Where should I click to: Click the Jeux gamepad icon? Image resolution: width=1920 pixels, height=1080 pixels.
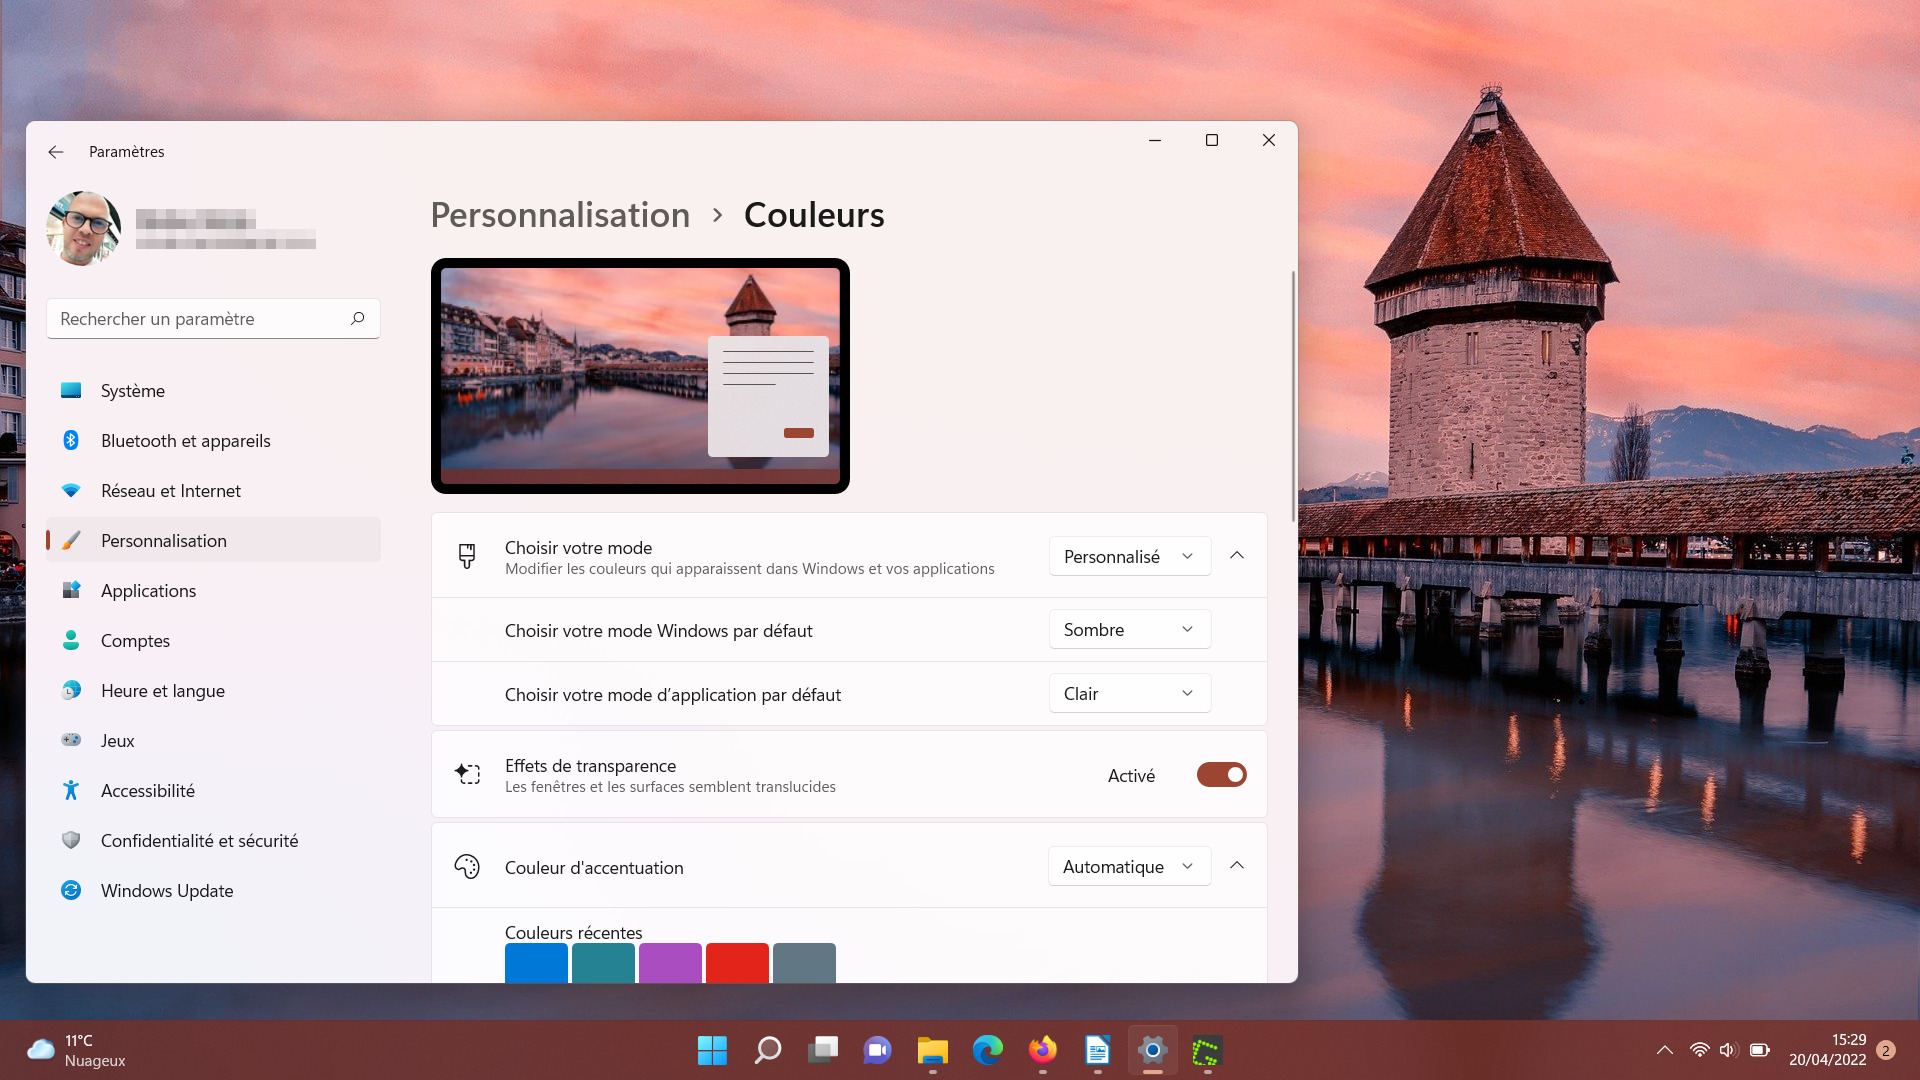[71, 740]
